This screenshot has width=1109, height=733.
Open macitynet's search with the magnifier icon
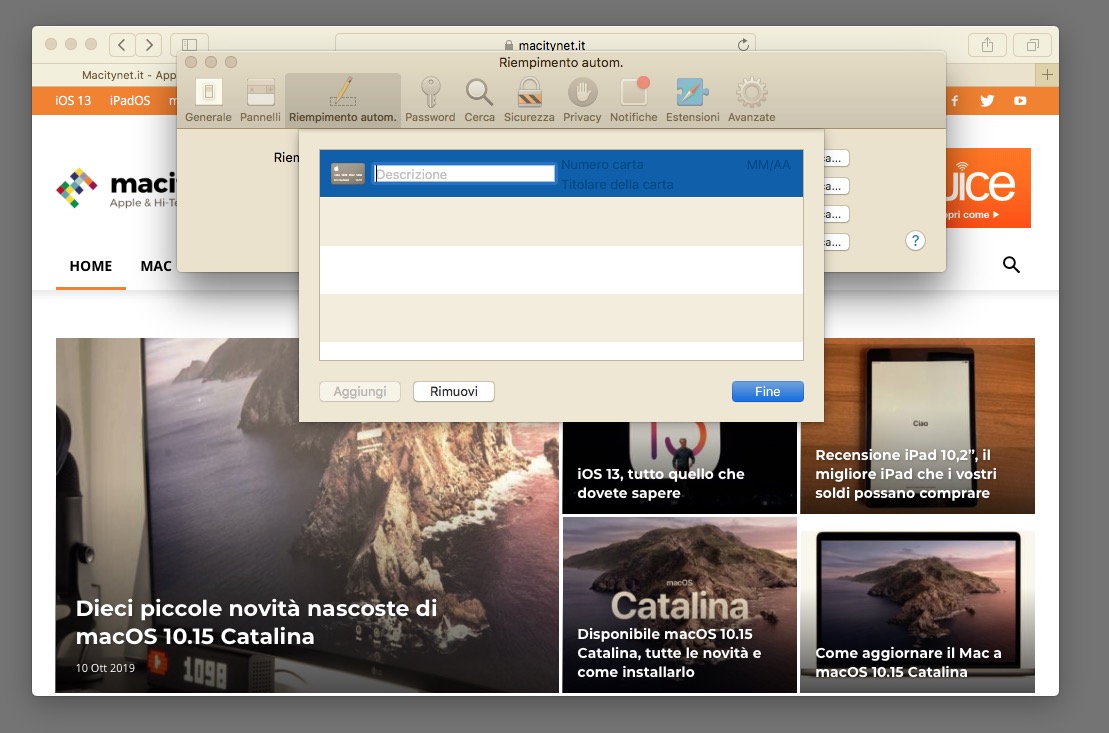[1010, 265]
